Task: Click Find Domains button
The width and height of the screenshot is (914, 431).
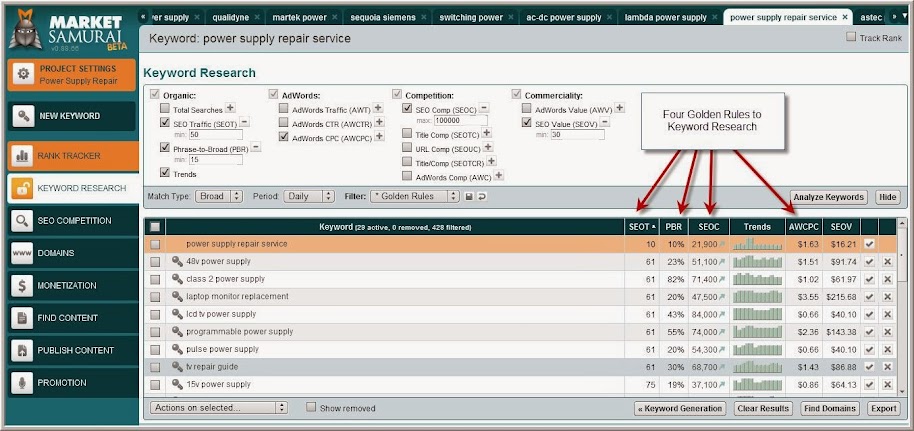Action: [830, 408]
